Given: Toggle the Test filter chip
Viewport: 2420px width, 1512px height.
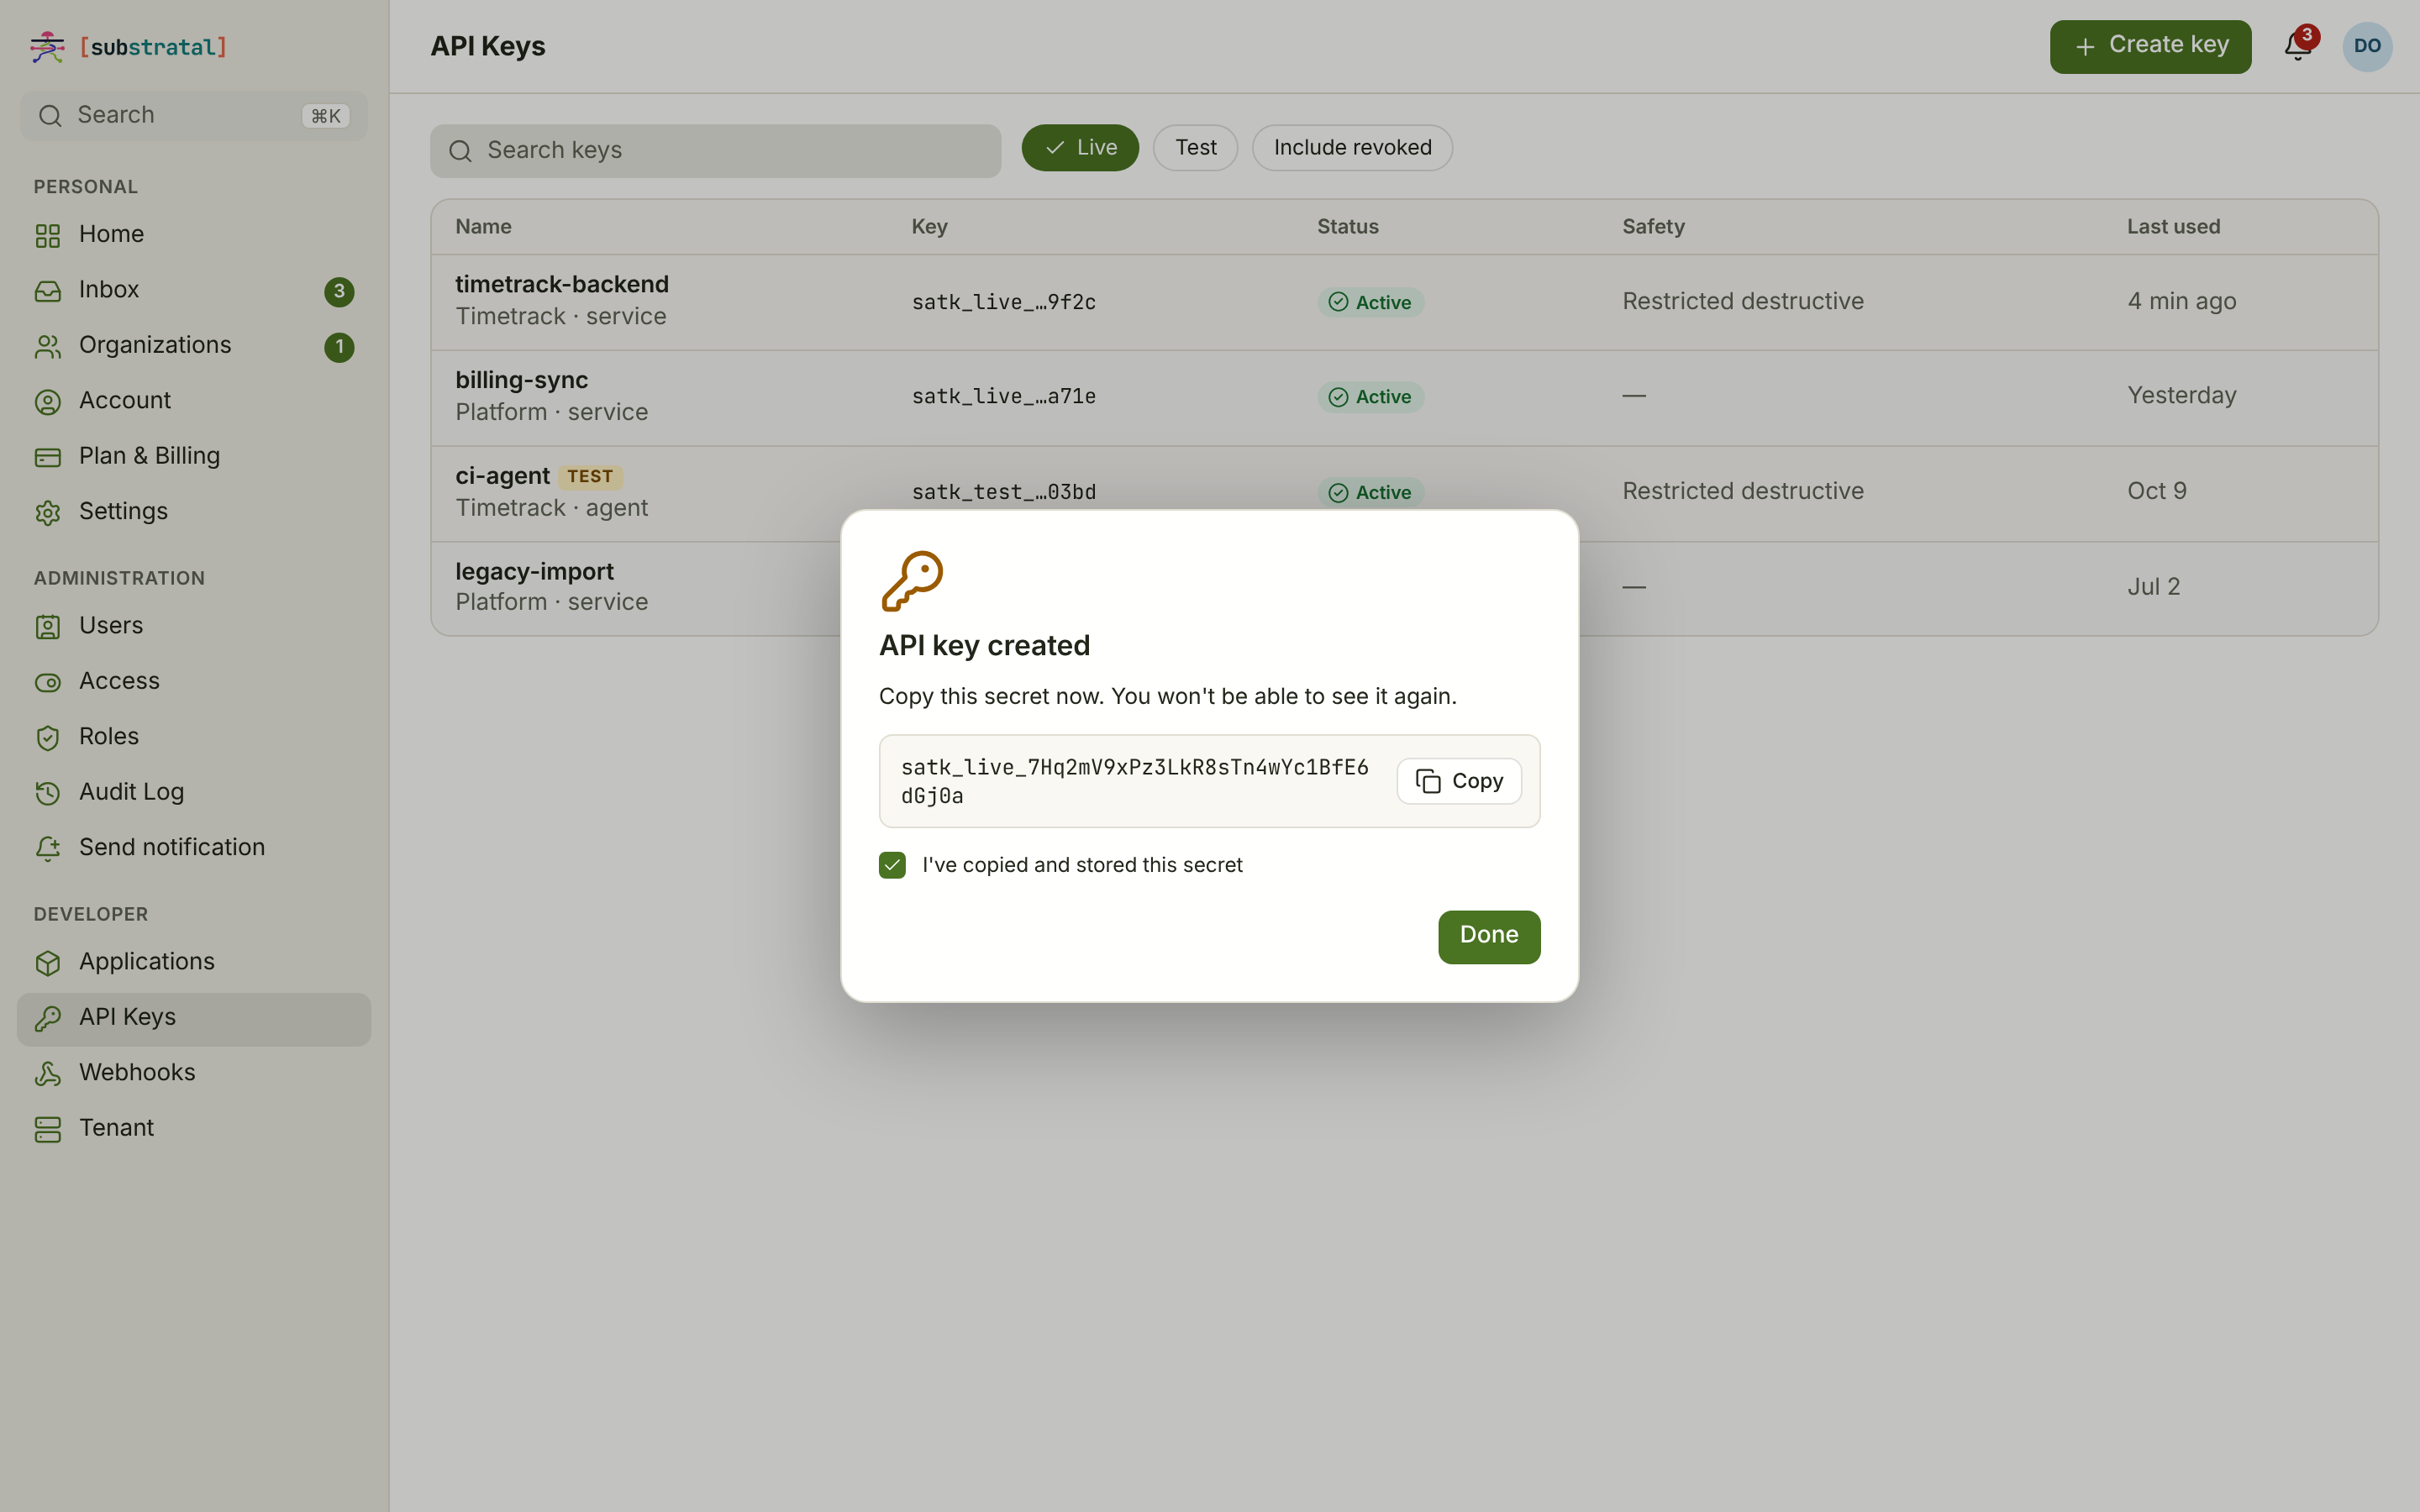Looking at the screenshot, I should click(x=1195, y=148).
